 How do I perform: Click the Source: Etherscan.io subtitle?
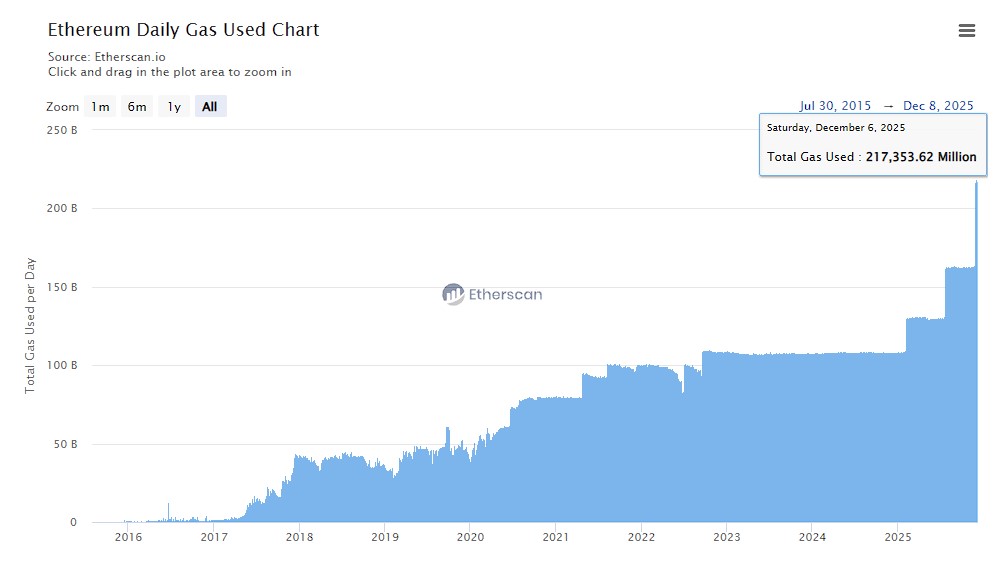107,57
